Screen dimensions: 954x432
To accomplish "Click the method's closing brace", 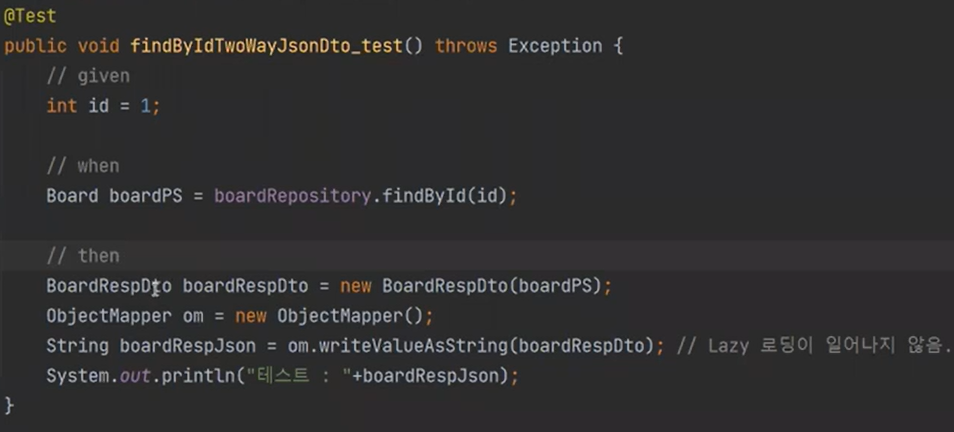I will 9,405.
